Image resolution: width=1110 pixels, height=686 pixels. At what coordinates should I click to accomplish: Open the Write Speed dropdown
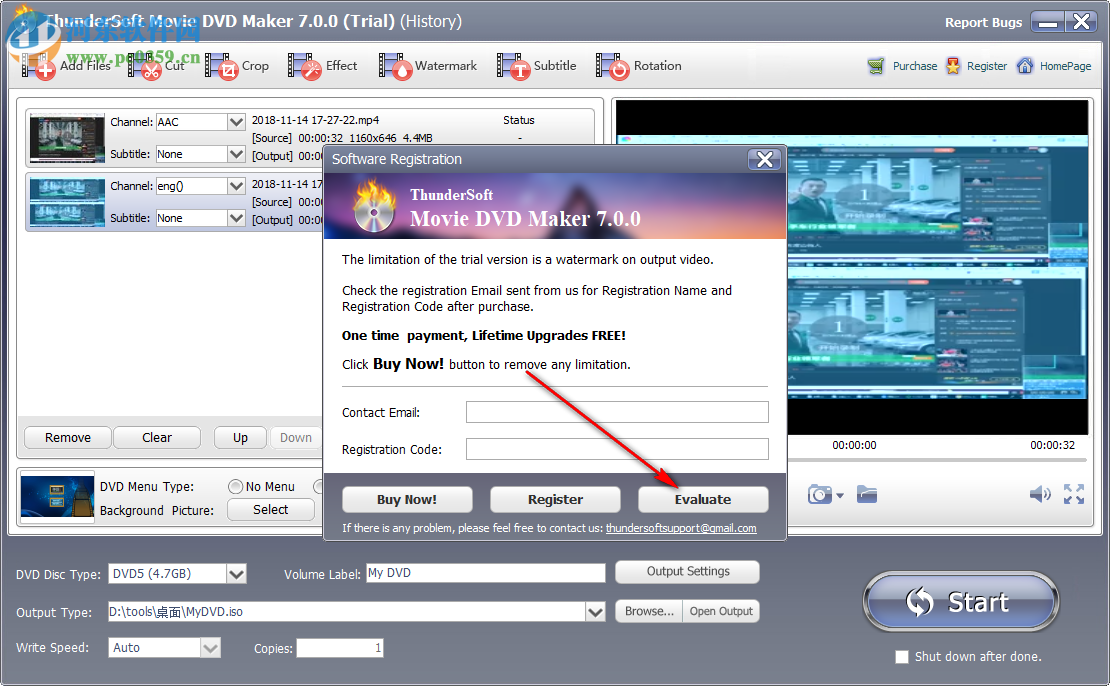click(x=211, y=647)
